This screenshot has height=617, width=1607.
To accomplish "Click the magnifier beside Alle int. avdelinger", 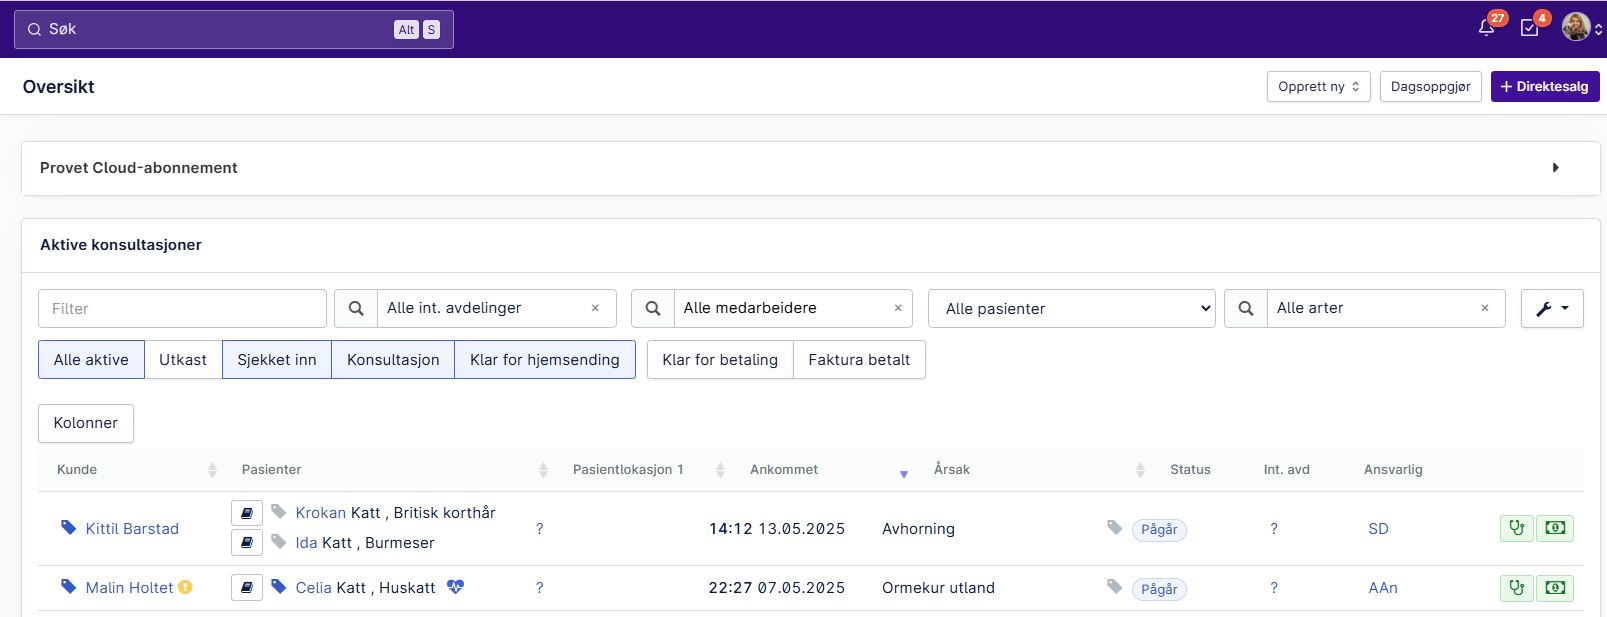I will pos(356,308).
